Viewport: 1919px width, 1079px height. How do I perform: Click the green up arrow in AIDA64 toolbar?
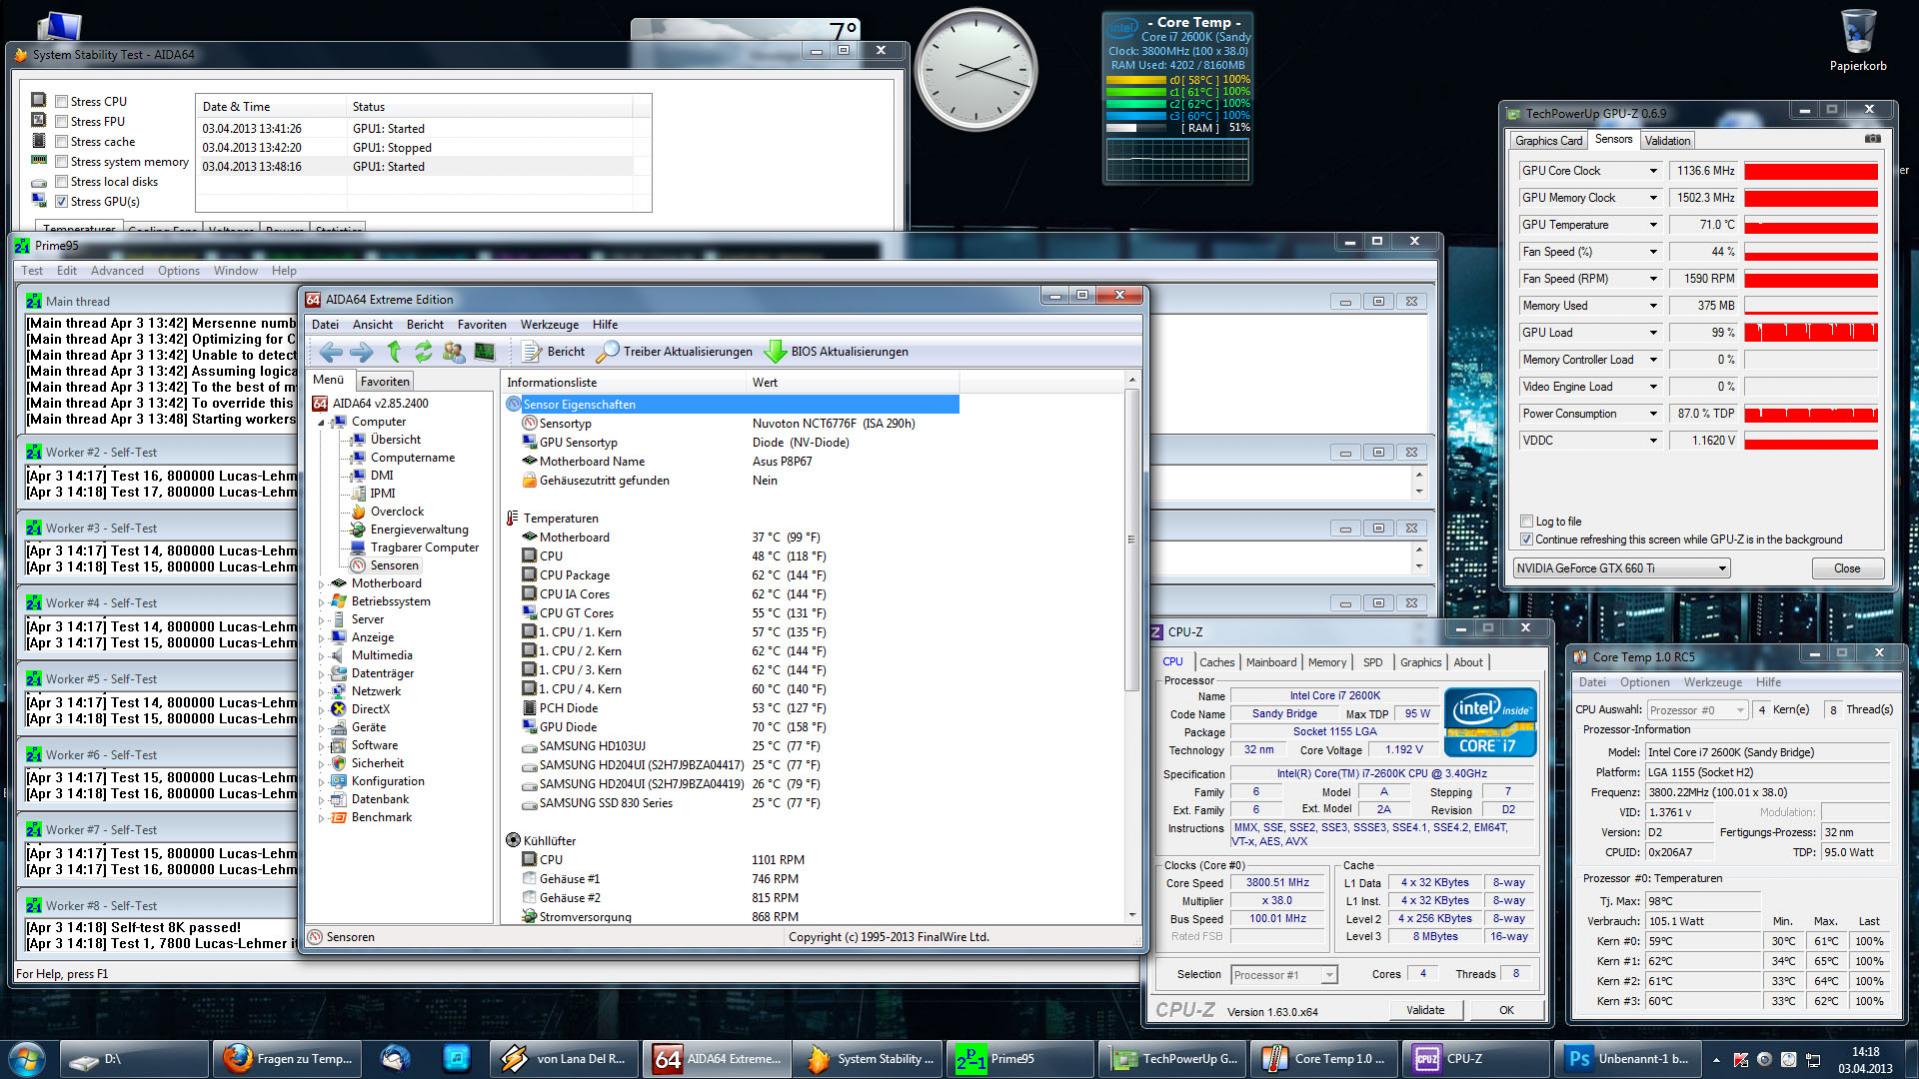coord(394,352)
